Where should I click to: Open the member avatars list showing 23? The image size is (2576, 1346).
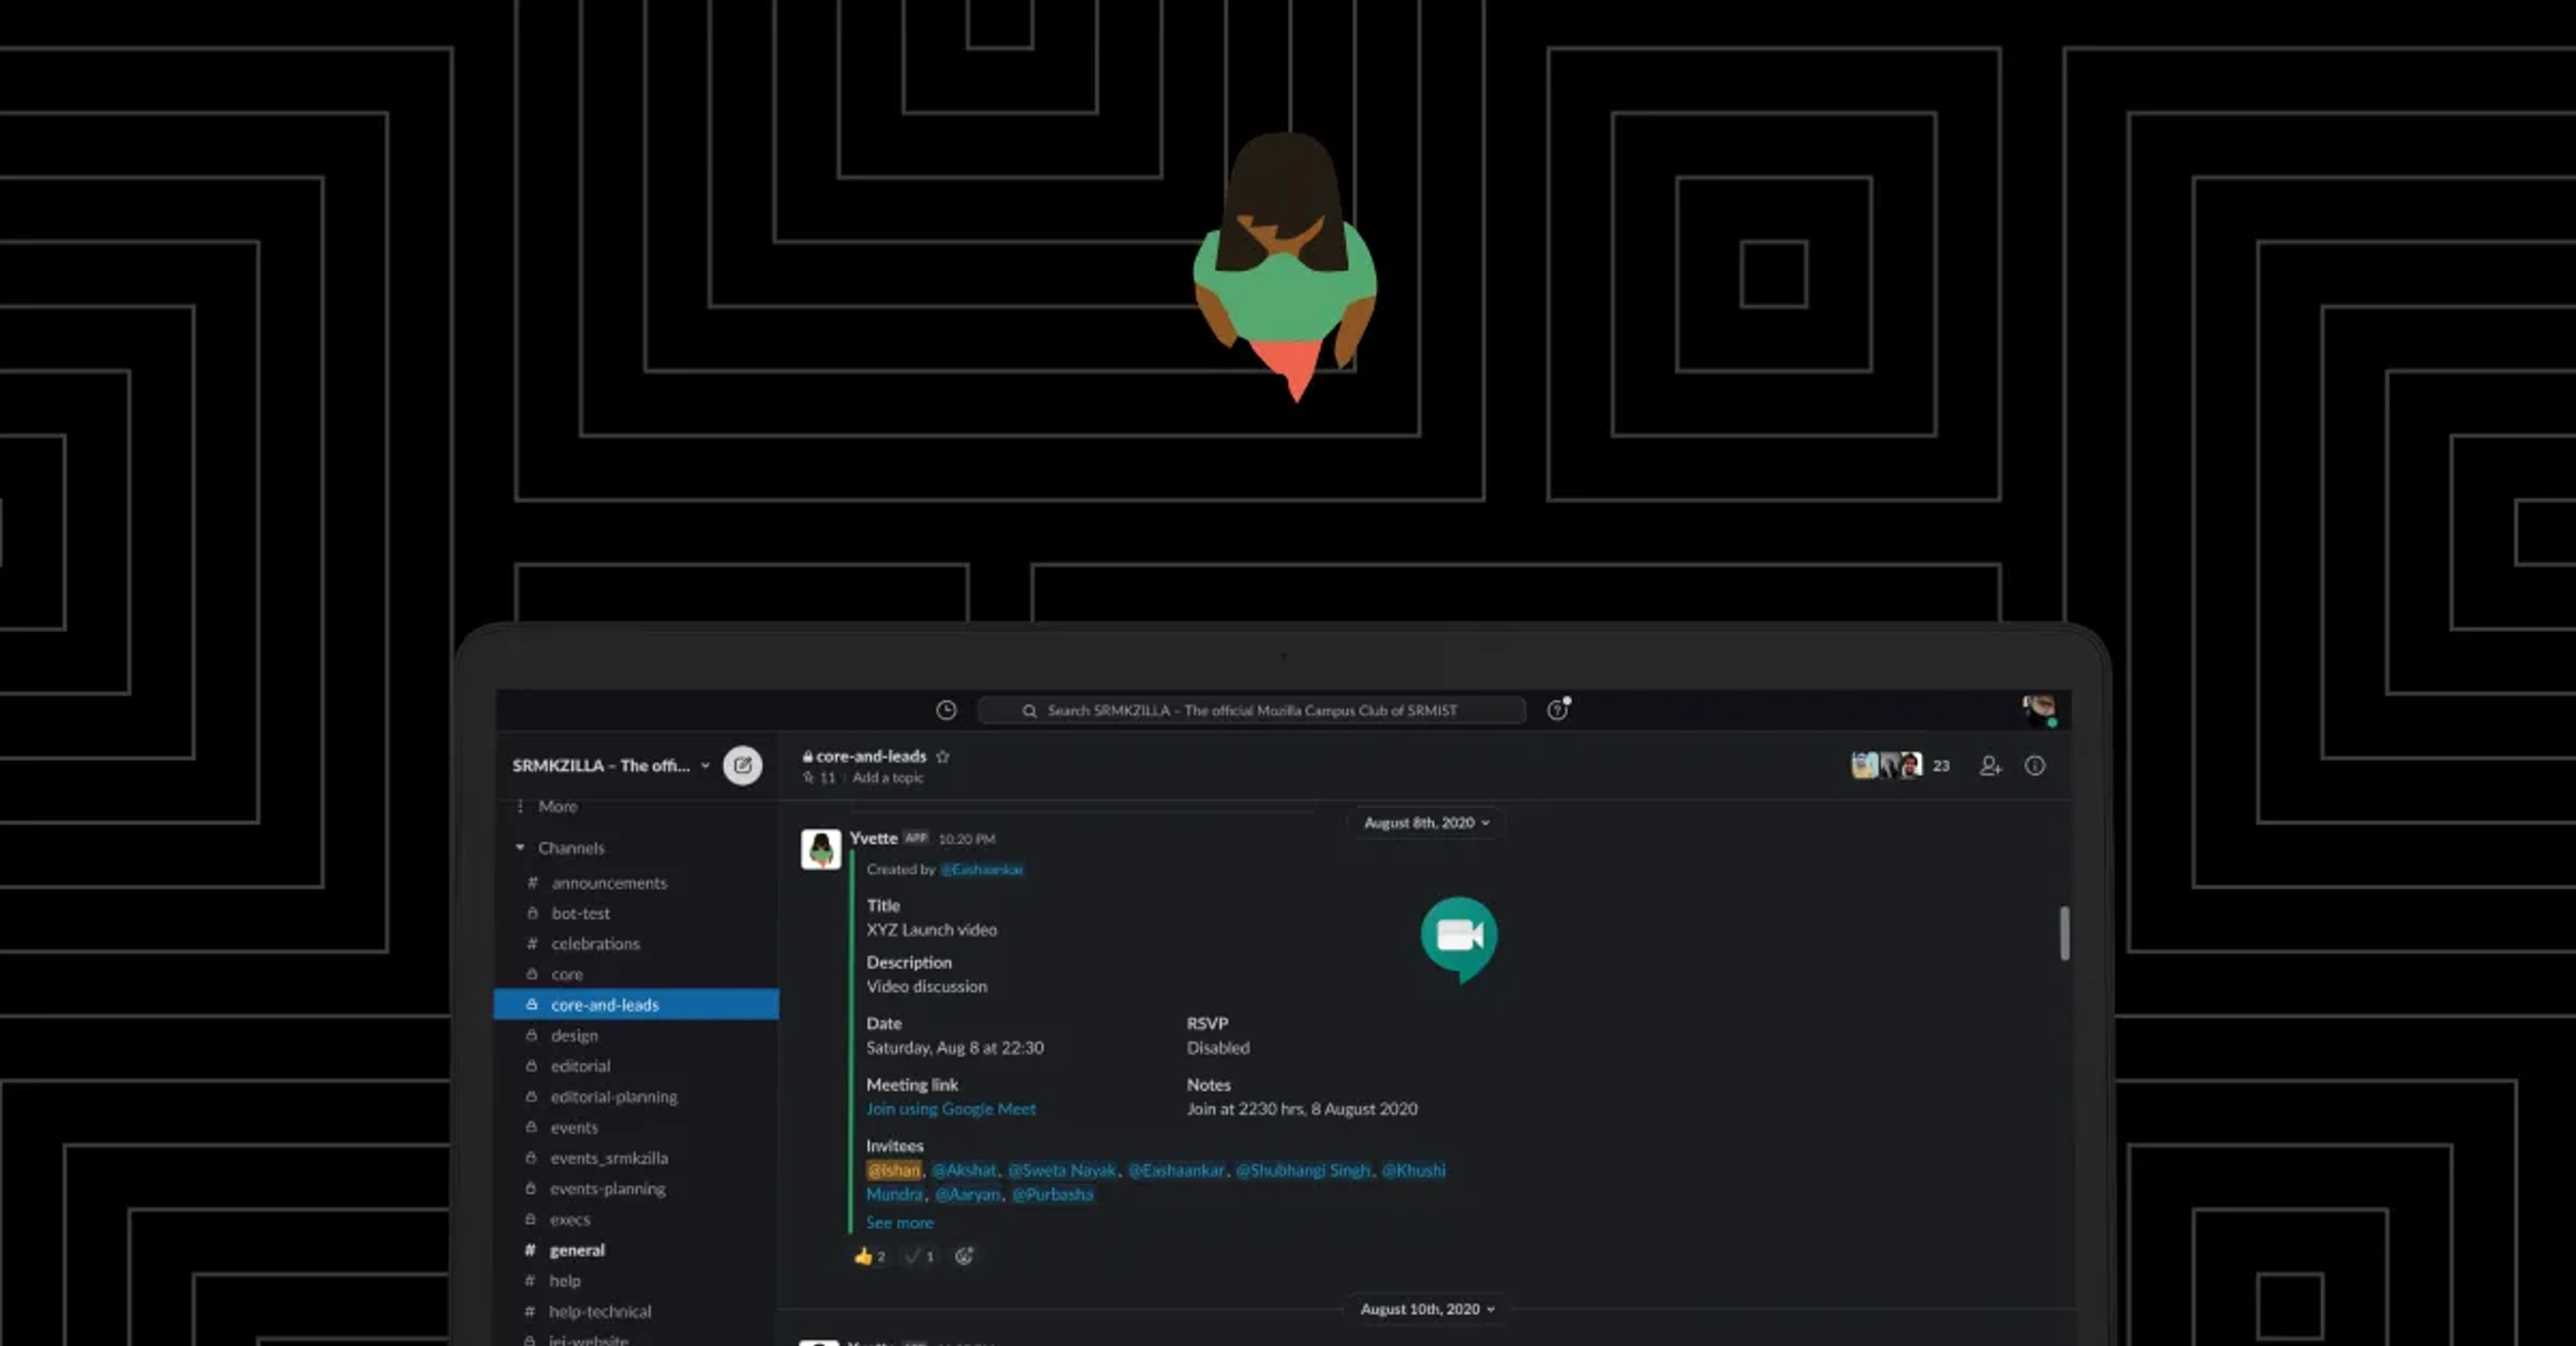tap(1901, 766)
